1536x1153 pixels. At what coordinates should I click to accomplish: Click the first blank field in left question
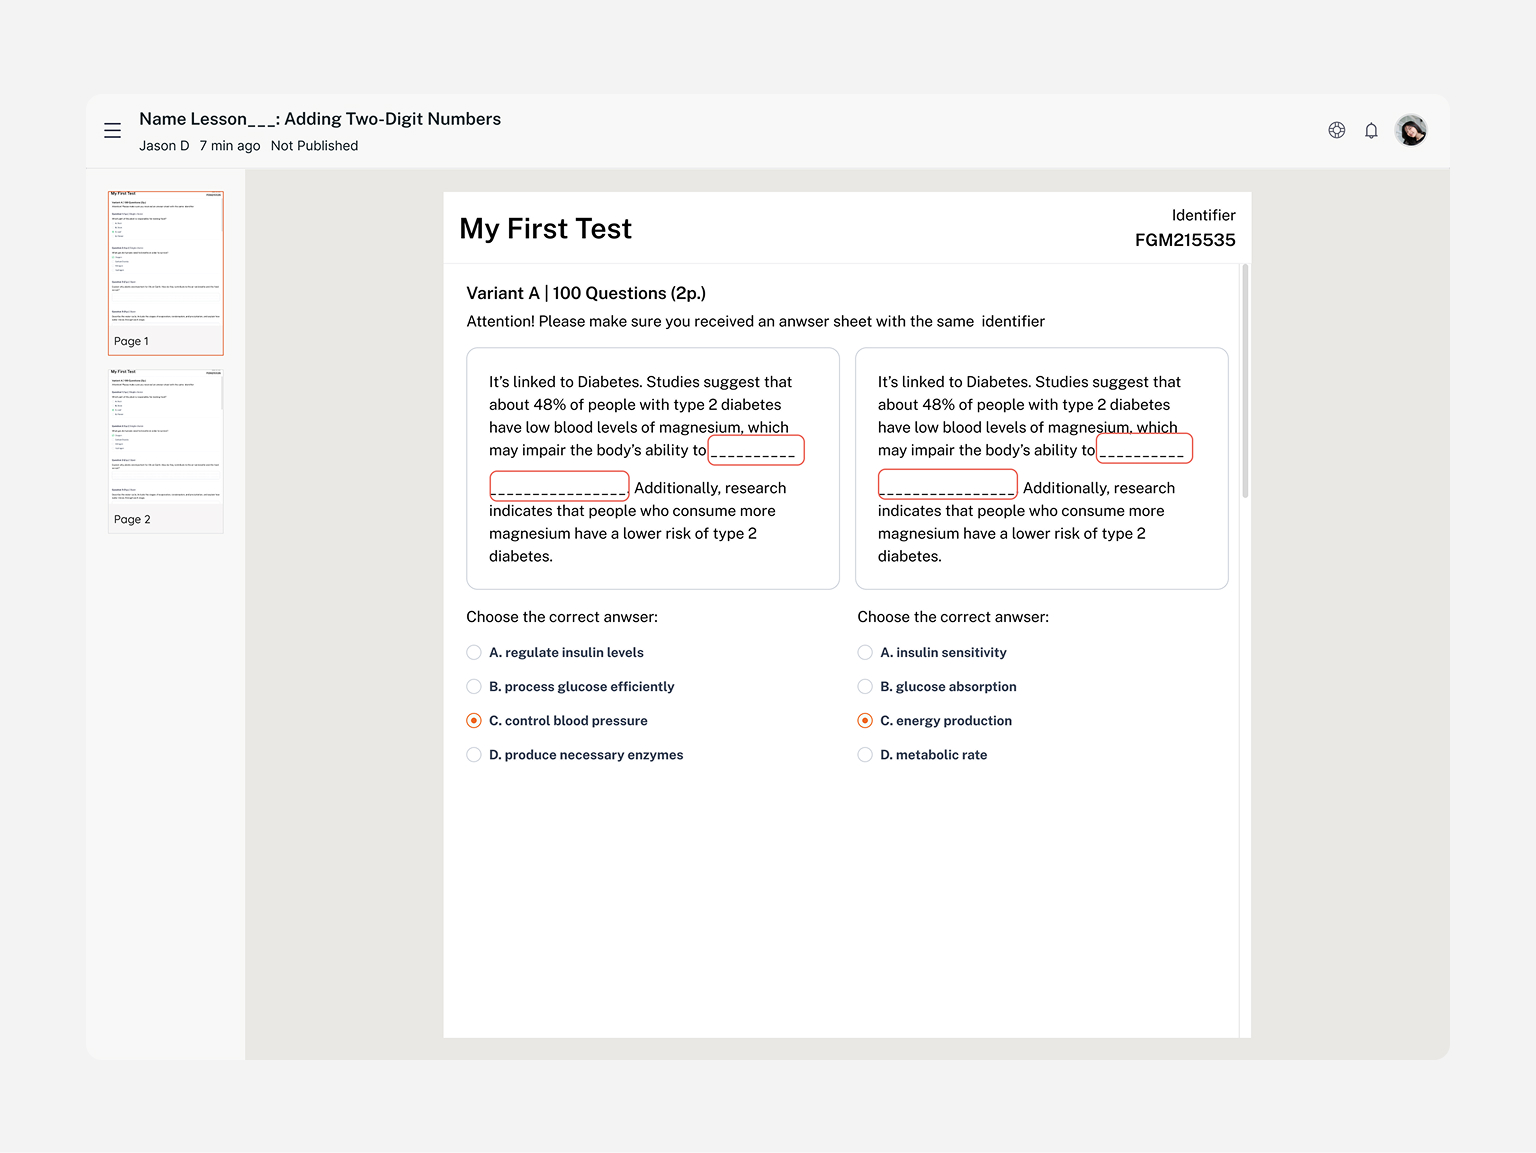756,450
